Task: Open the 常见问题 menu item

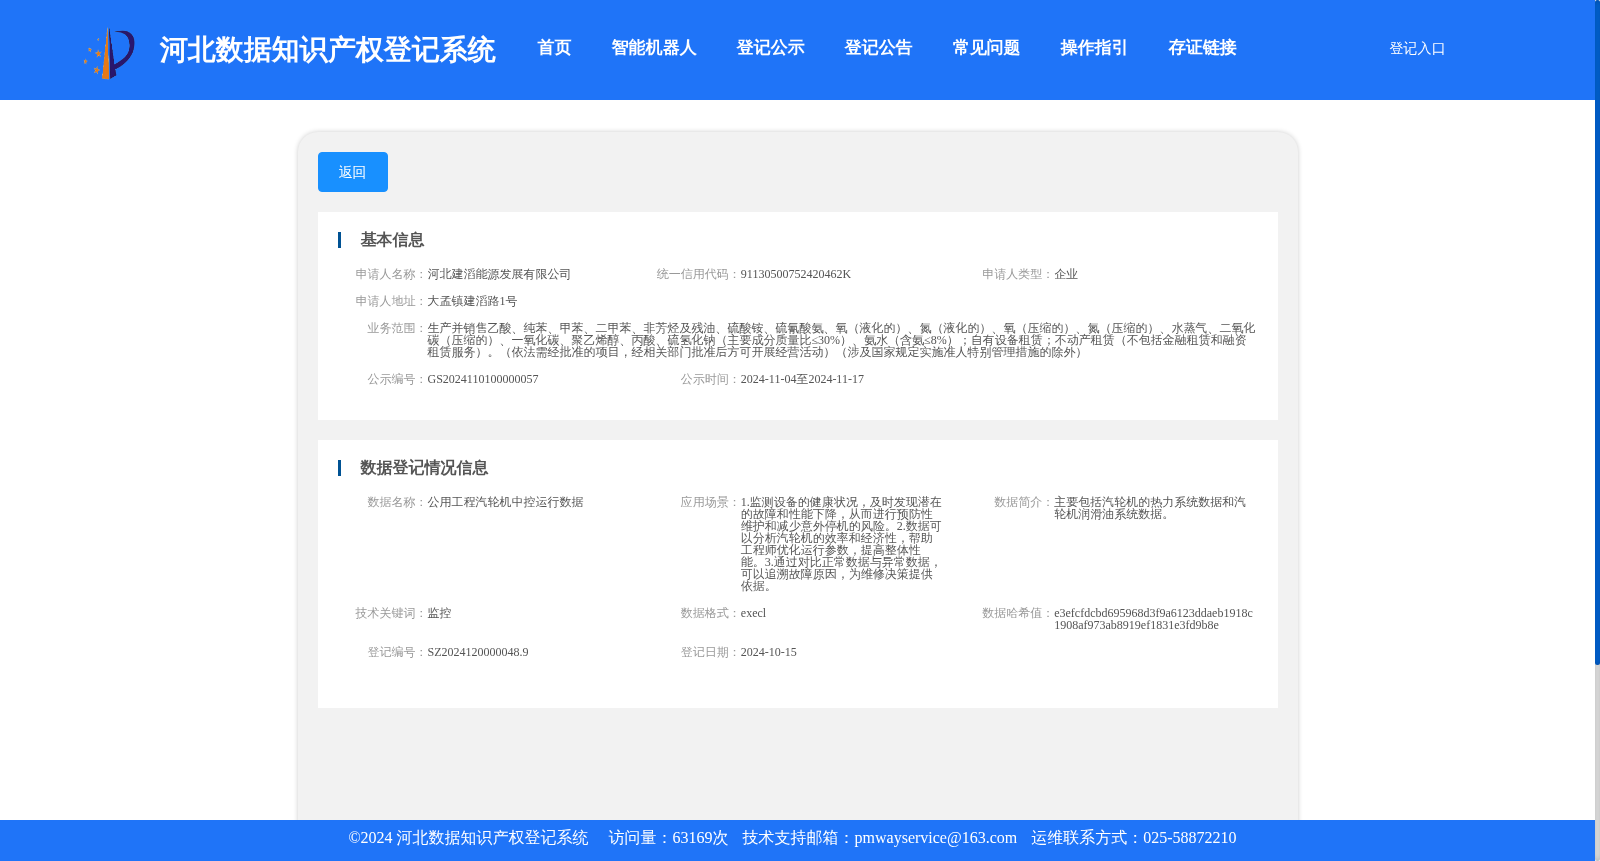Action: pyautogui.click(x=986, y=48)
